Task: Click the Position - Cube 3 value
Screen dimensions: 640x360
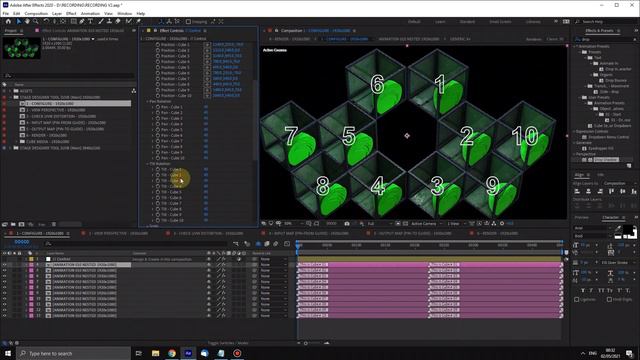Action: coord(227,56)
